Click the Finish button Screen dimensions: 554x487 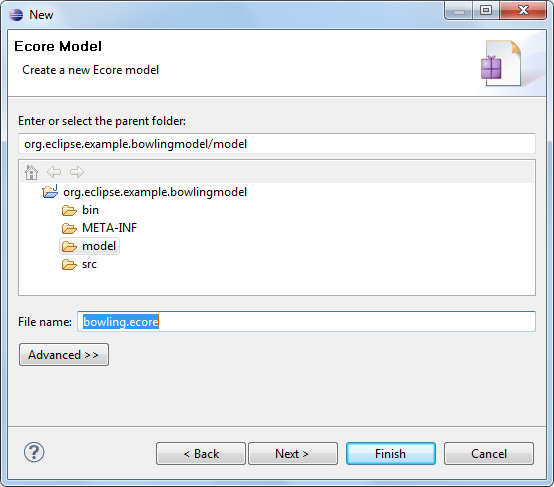(391, 453)
